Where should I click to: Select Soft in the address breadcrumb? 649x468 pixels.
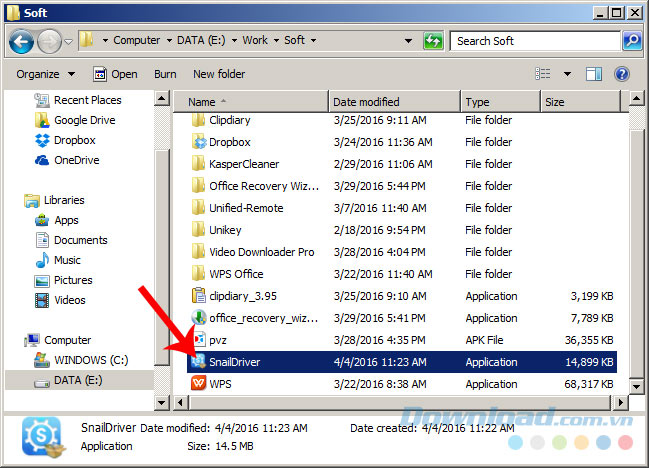click(294, 40)
